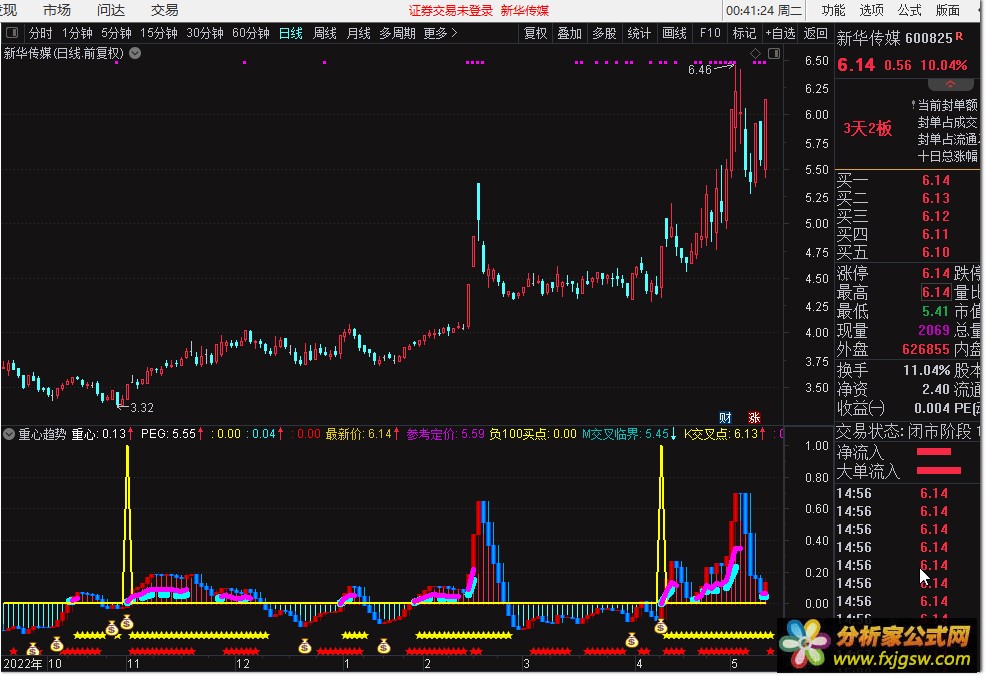
Task: Click the 最低 value 5.41
Action: point(935,311)
